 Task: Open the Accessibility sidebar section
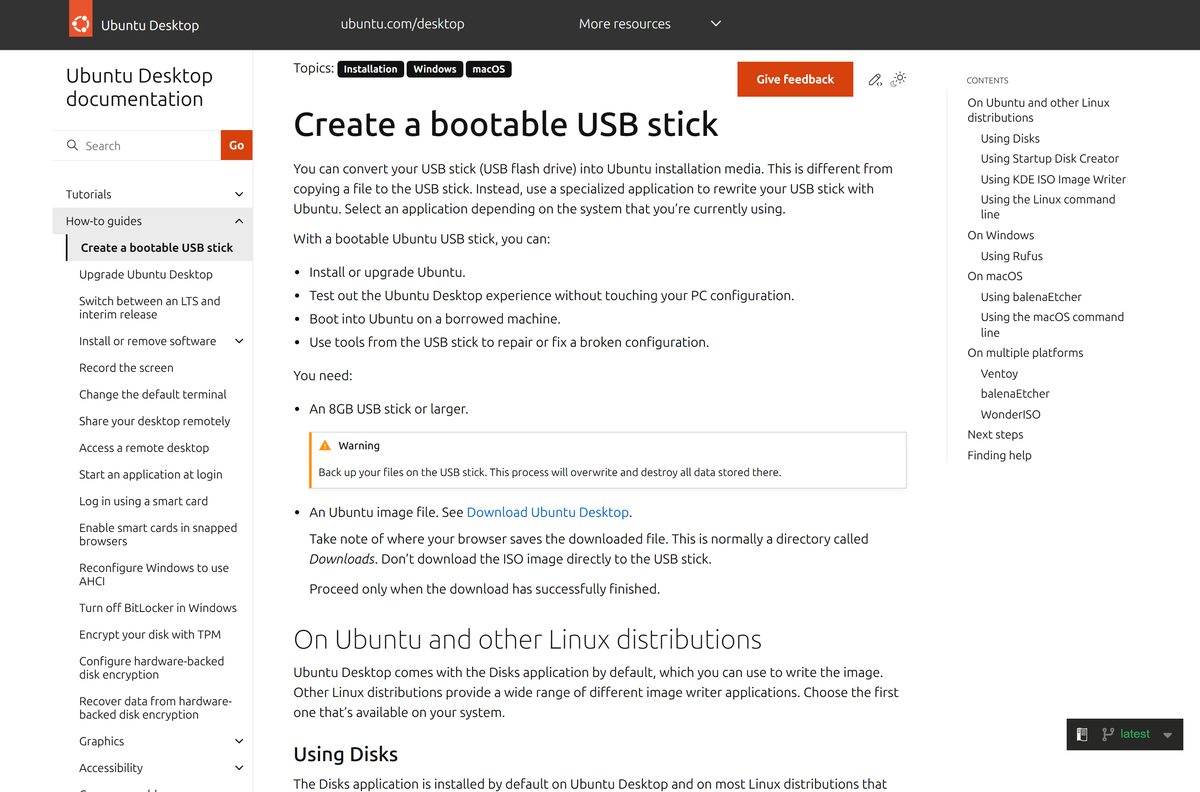[111, 768]
